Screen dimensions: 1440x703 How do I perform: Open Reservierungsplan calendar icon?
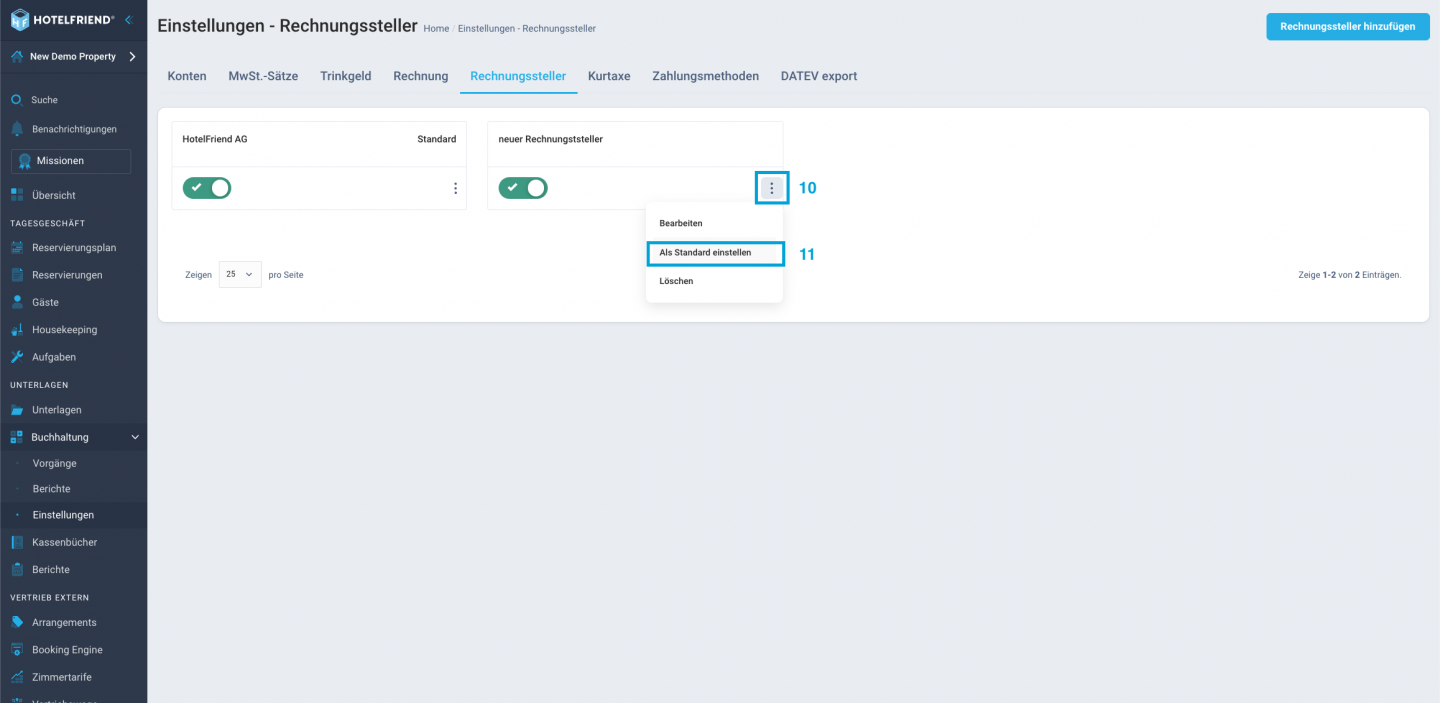click(x=17, y=248)
